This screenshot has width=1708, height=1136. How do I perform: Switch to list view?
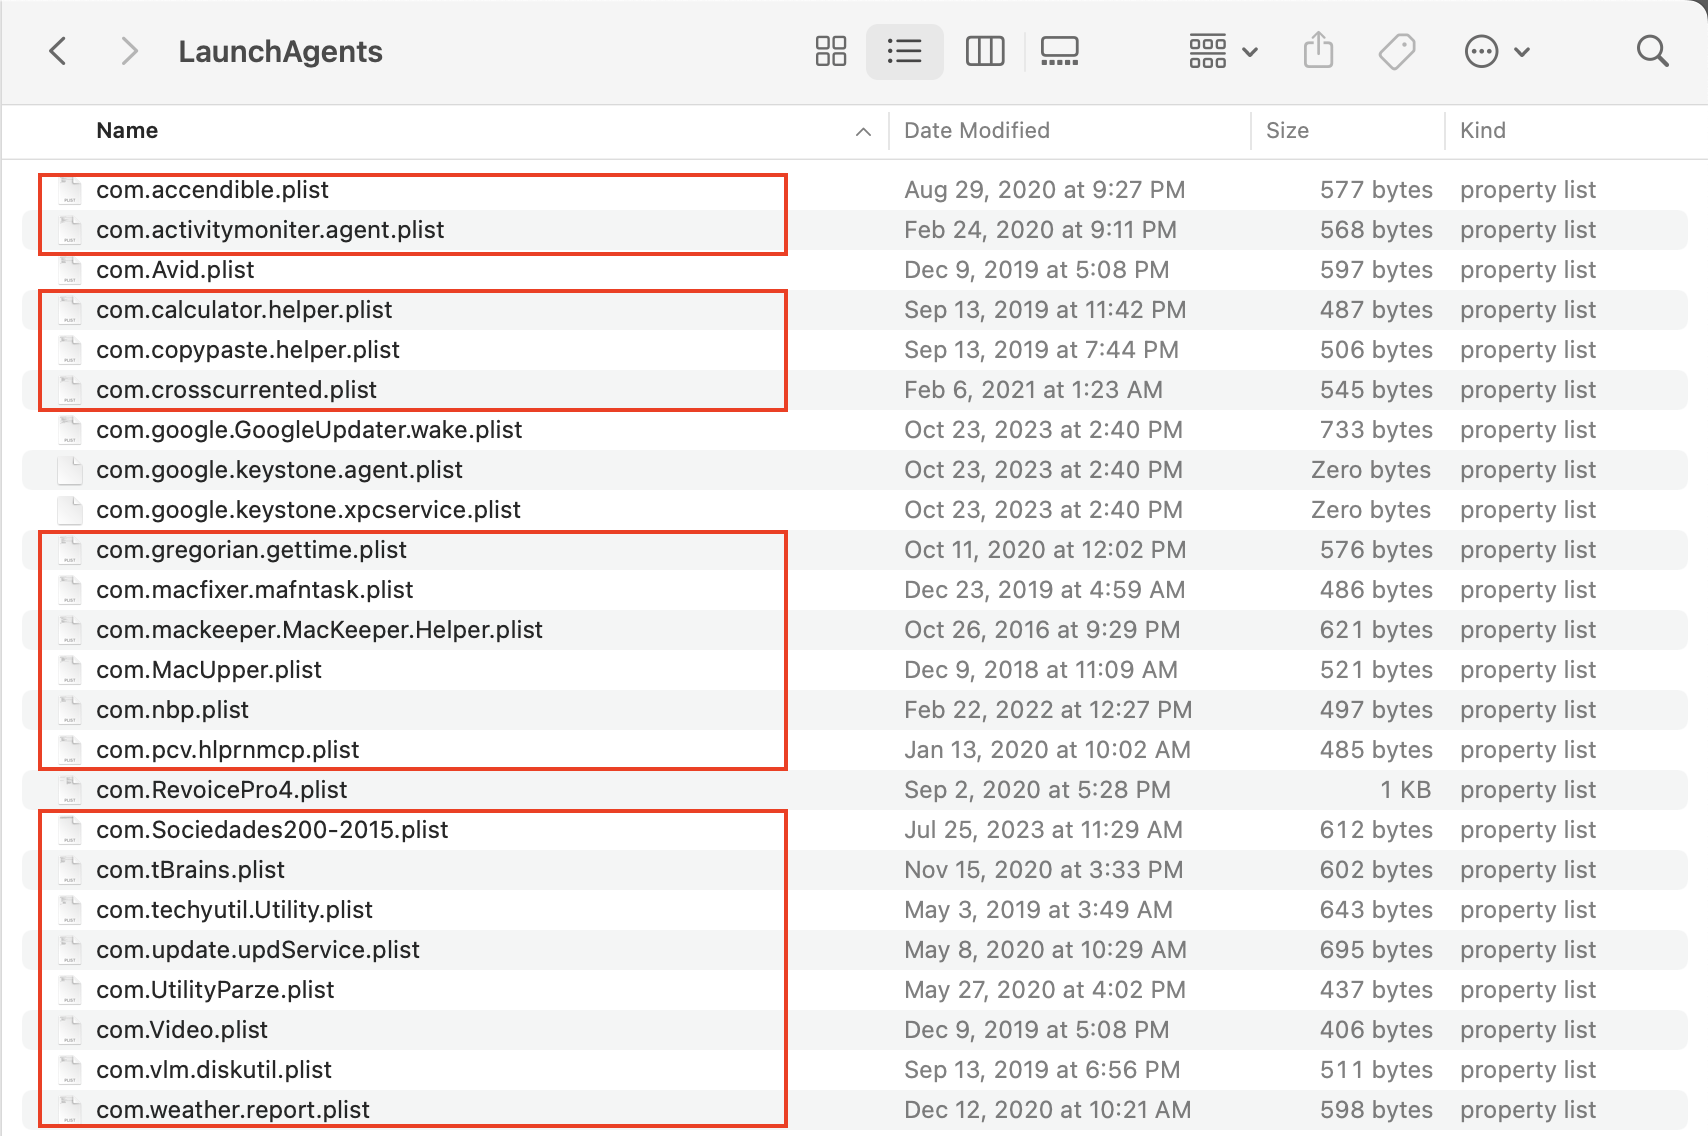click(904, 51)
